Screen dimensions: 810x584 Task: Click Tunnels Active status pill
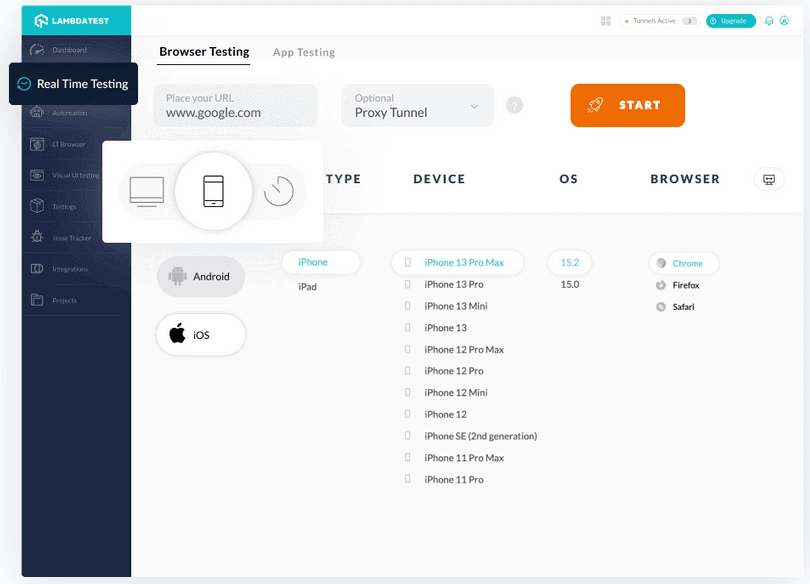pyautogui.click(x=660, y=21)
